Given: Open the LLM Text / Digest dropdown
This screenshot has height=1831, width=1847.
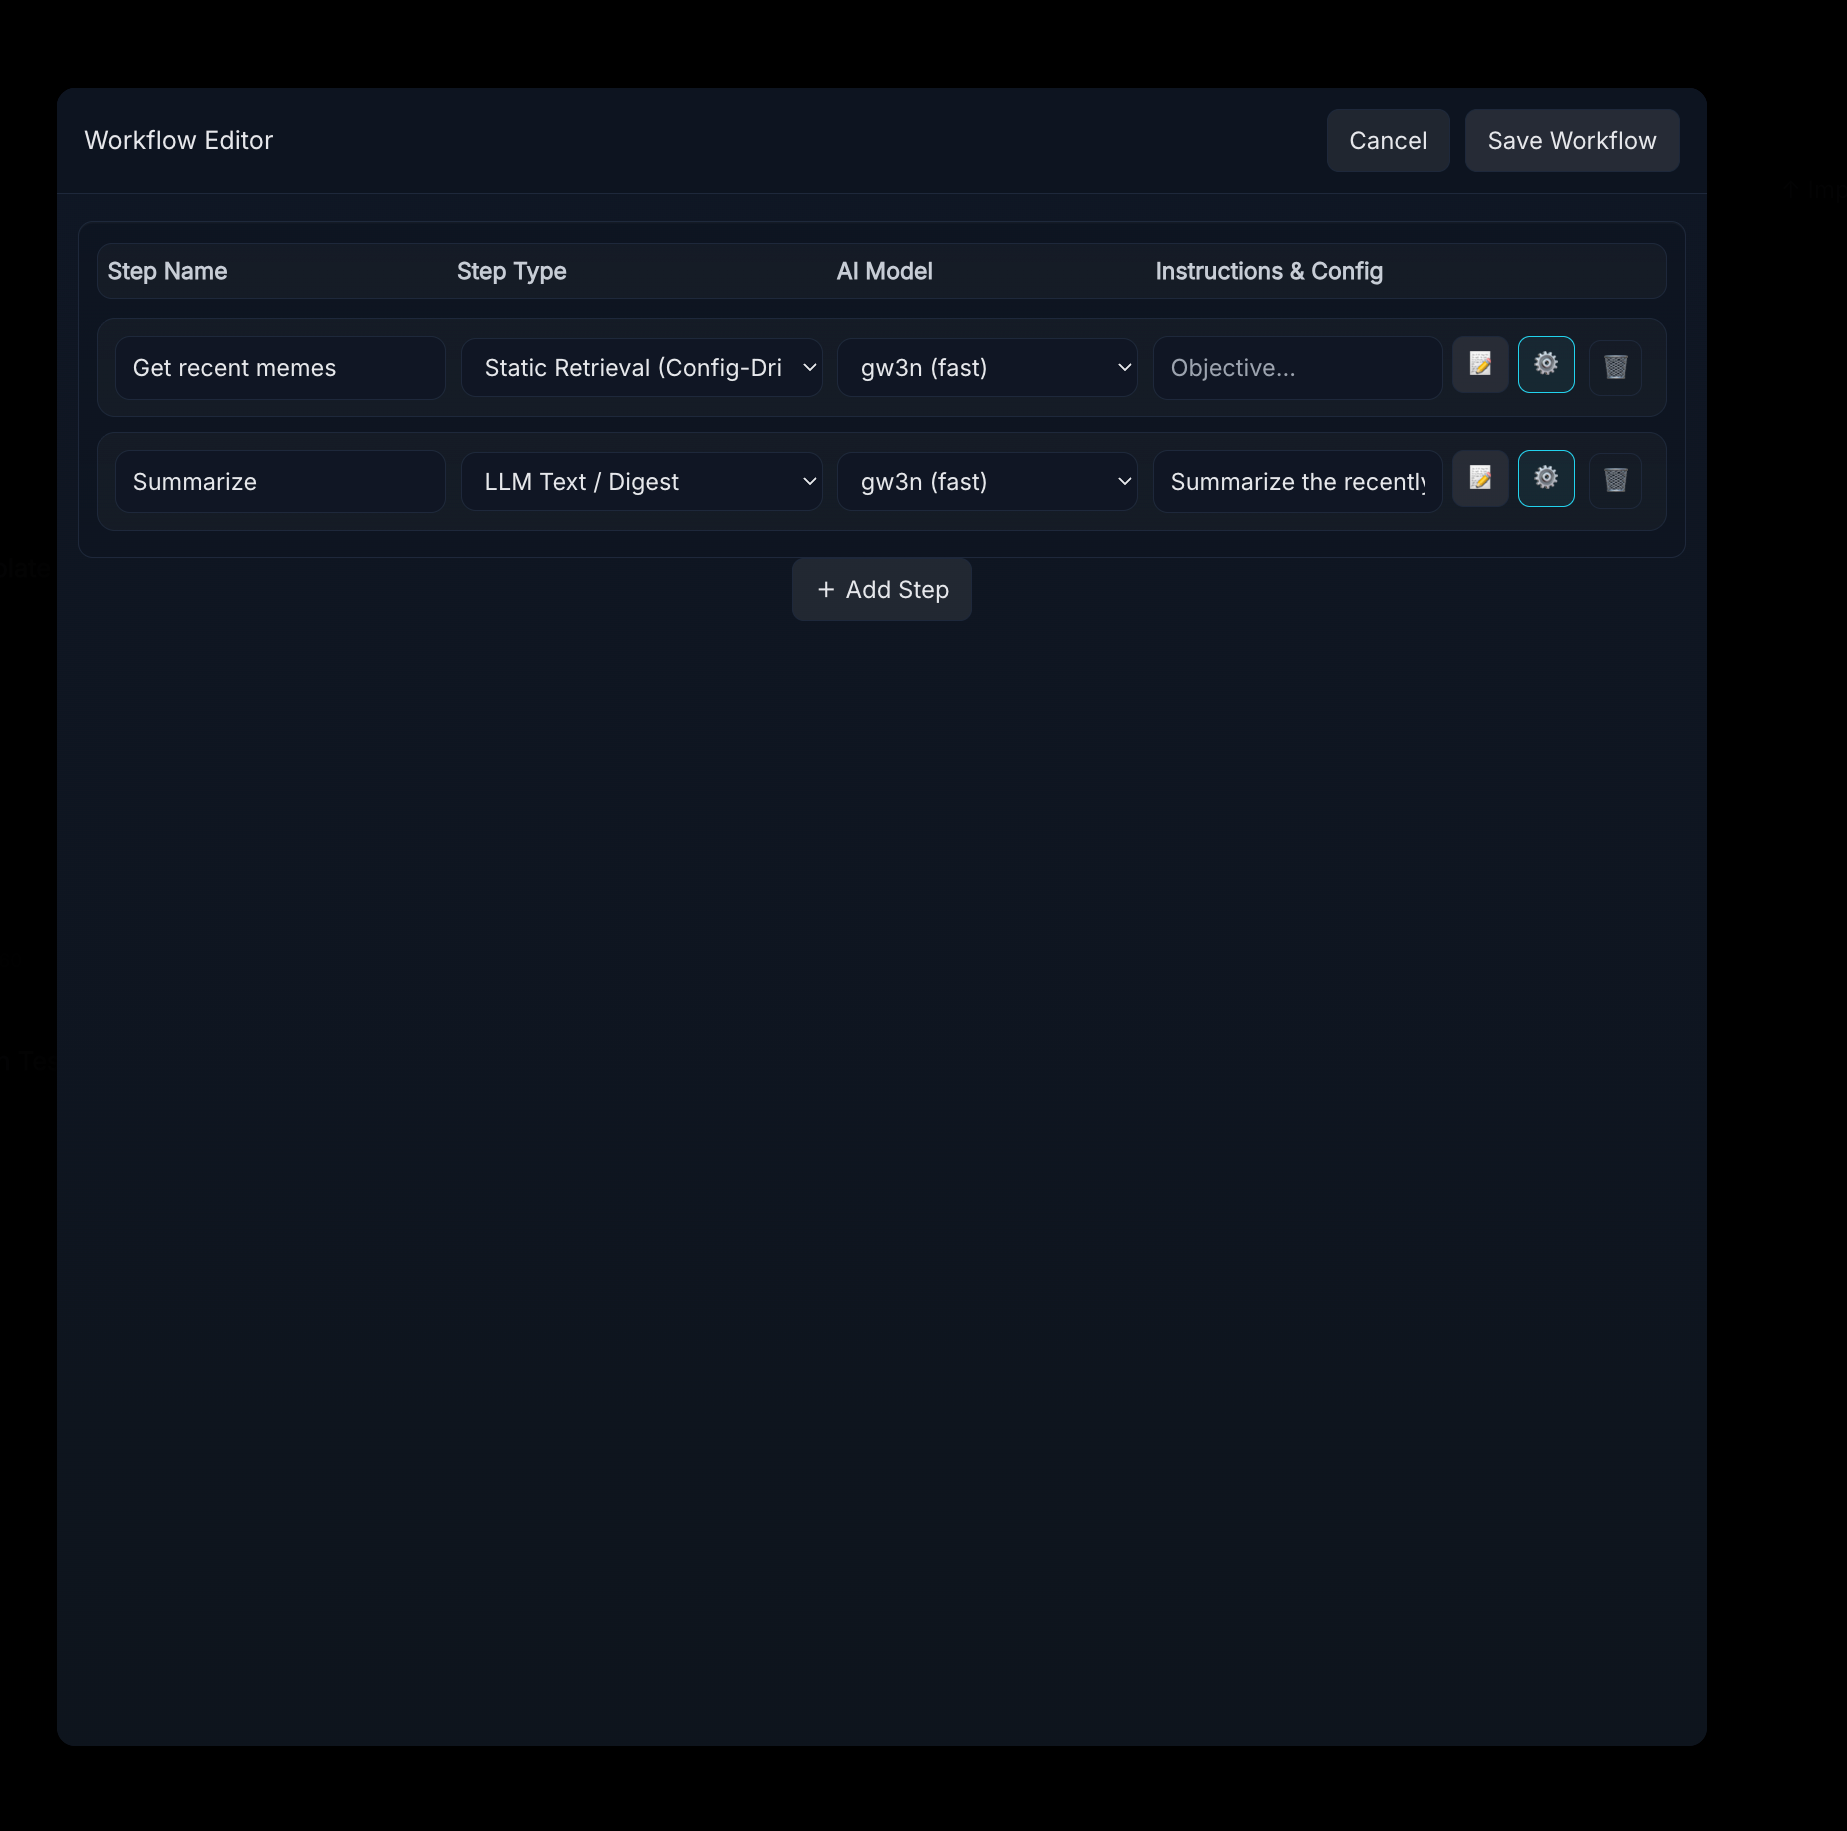Looking at the screenshot, I should coord(641,482).
